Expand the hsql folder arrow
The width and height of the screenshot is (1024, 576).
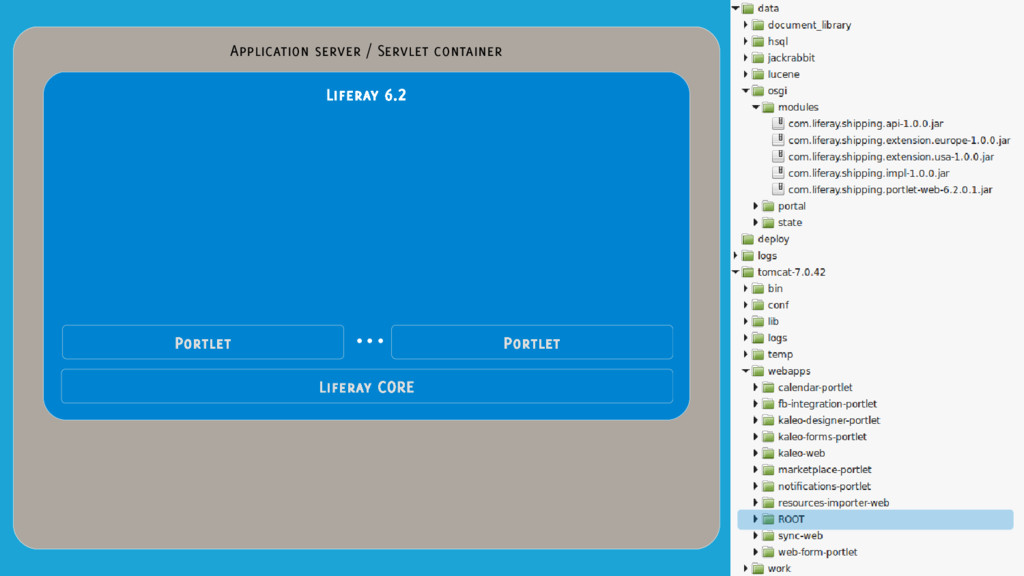coord(746,41)
